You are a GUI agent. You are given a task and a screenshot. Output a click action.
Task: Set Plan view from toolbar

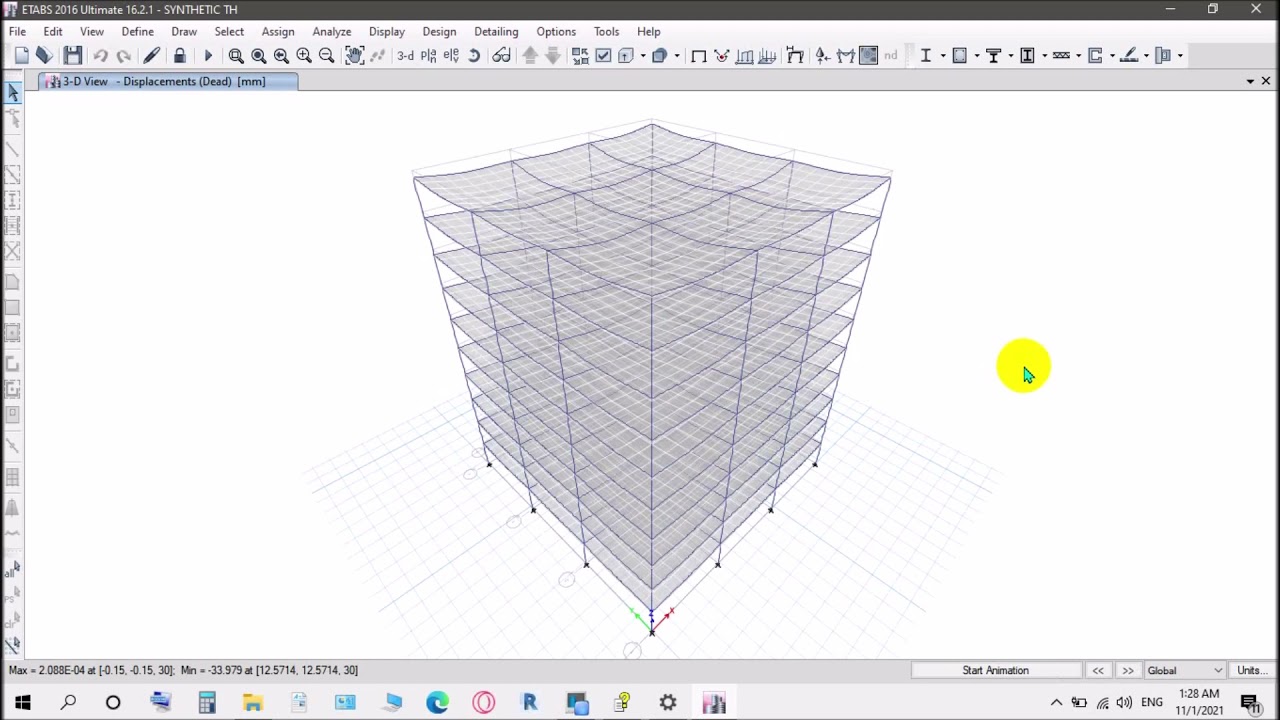[428, 56]
